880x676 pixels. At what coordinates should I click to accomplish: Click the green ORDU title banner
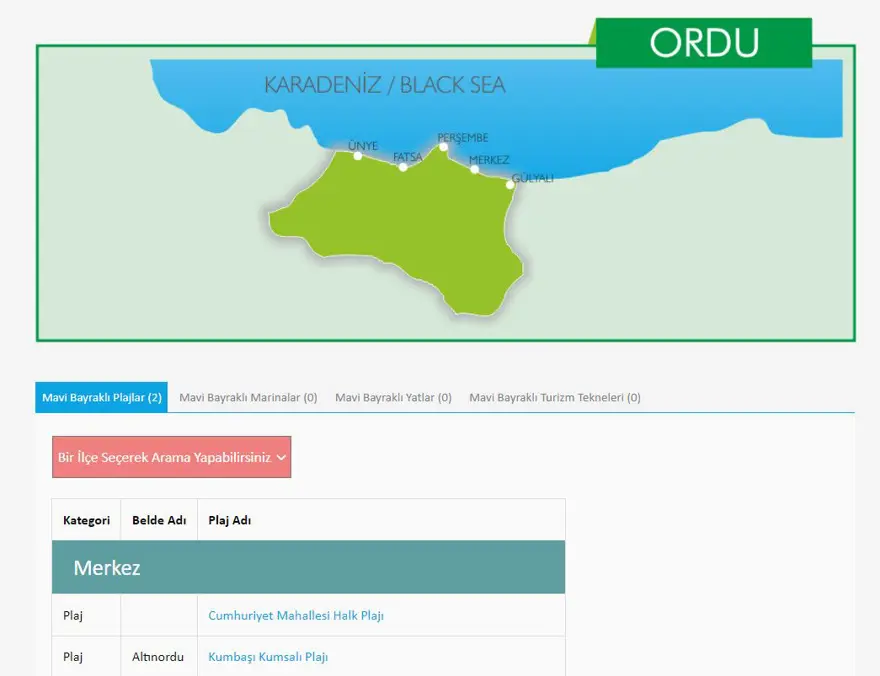704,43
